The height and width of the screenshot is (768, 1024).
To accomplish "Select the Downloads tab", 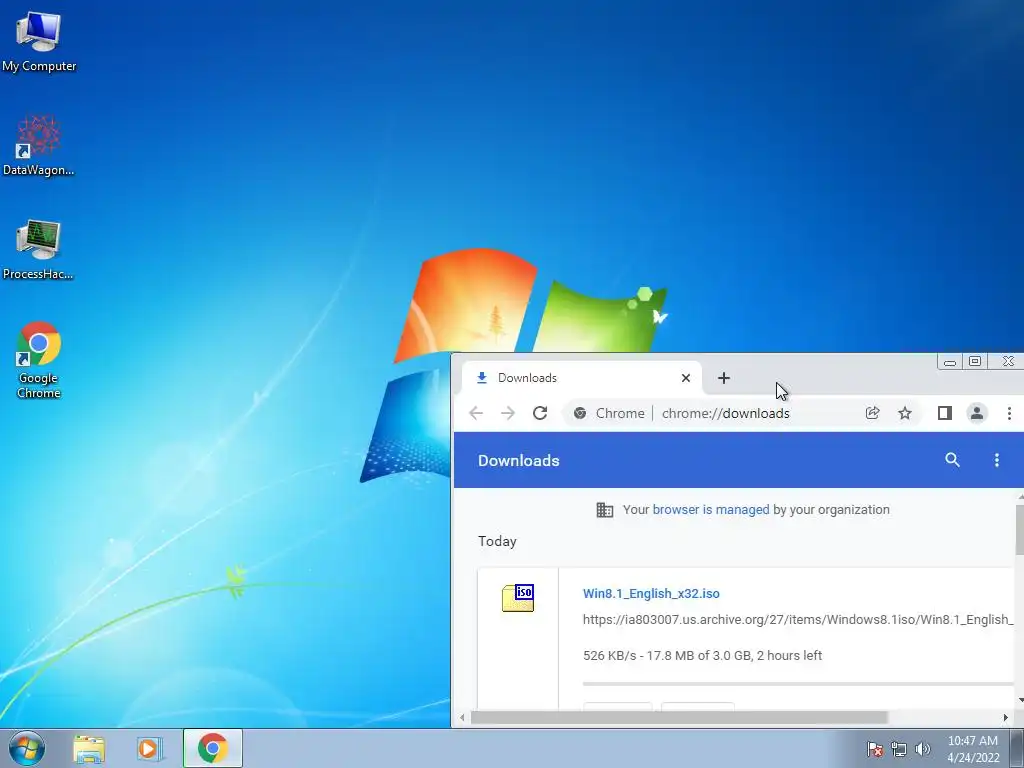I will [x=581, y=378].
